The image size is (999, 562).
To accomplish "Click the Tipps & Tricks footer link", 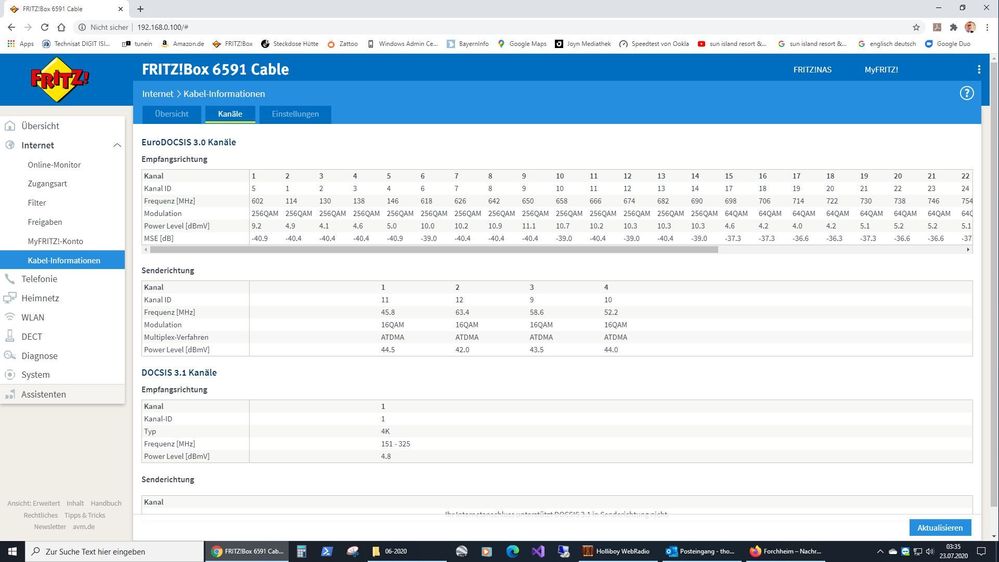I will [85, 515].
